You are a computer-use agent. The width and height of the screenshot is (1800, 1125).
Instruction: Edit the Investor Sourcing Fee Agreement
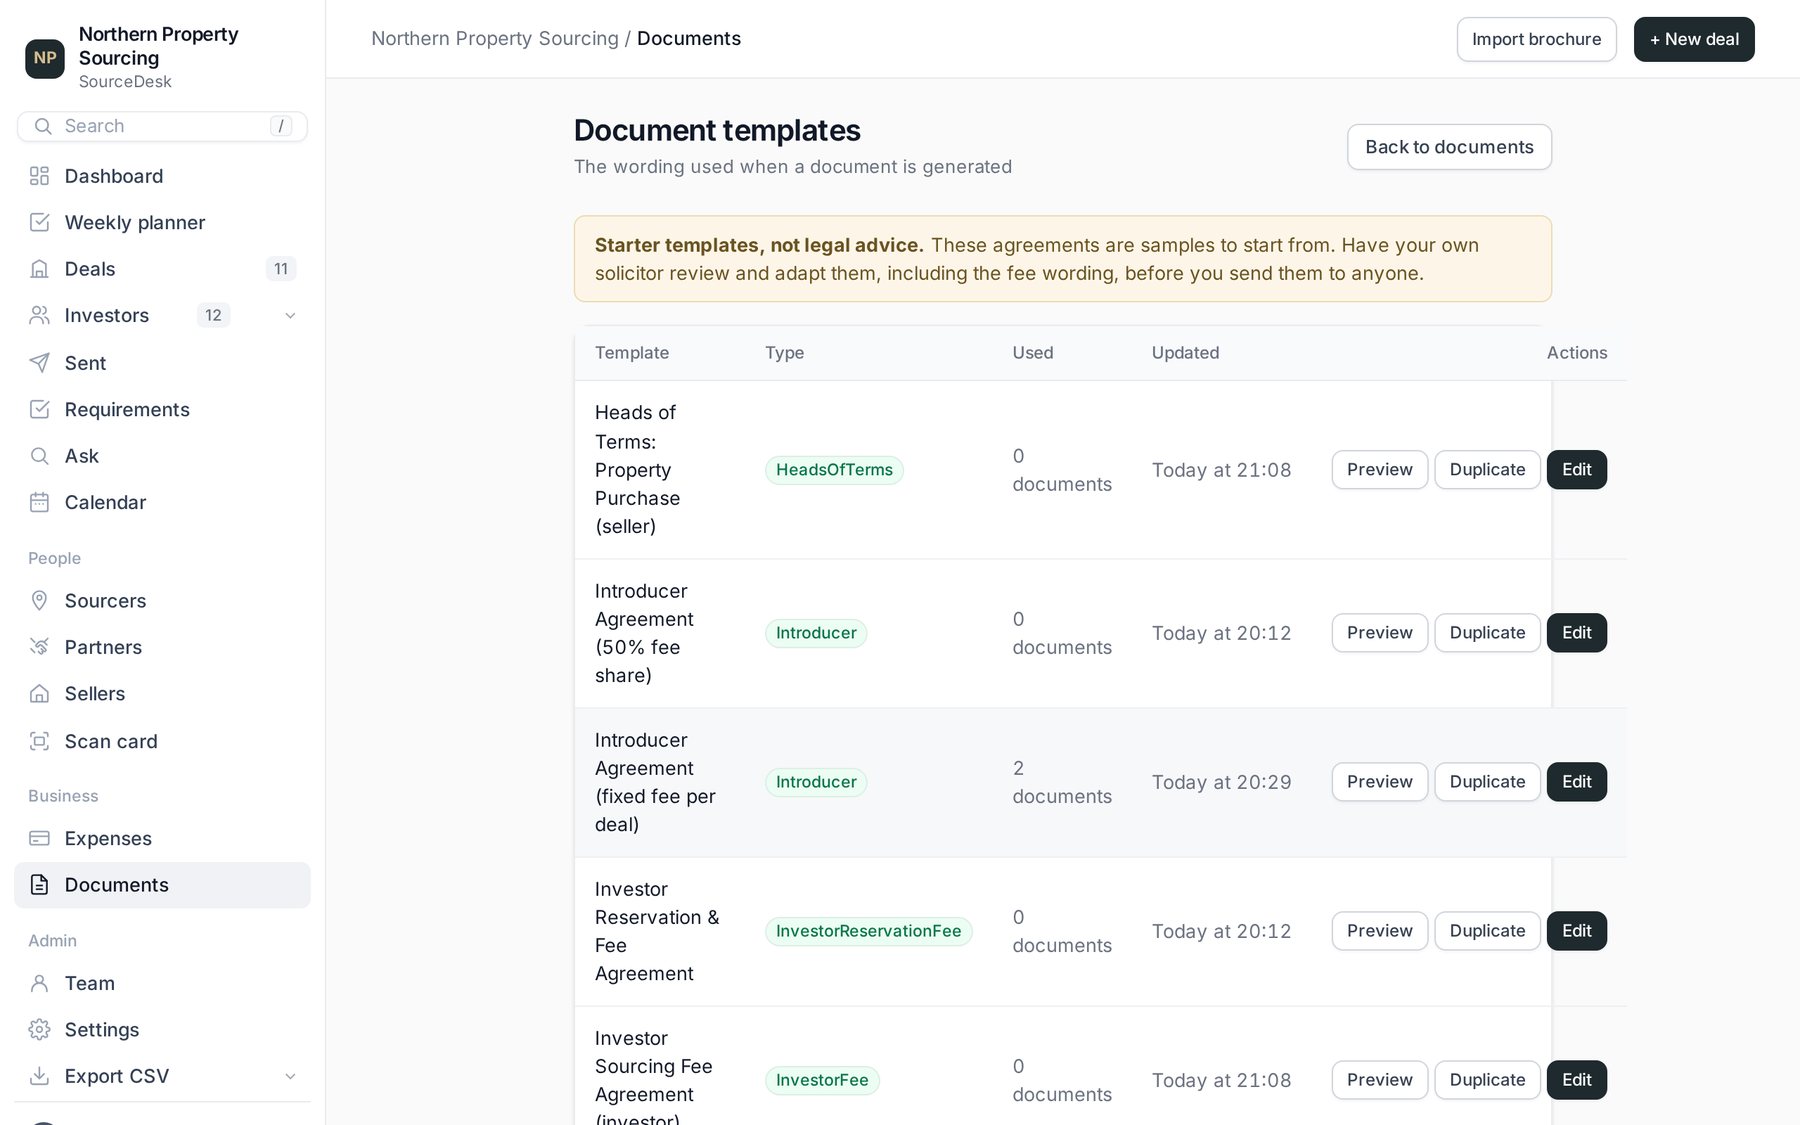1577,1080
